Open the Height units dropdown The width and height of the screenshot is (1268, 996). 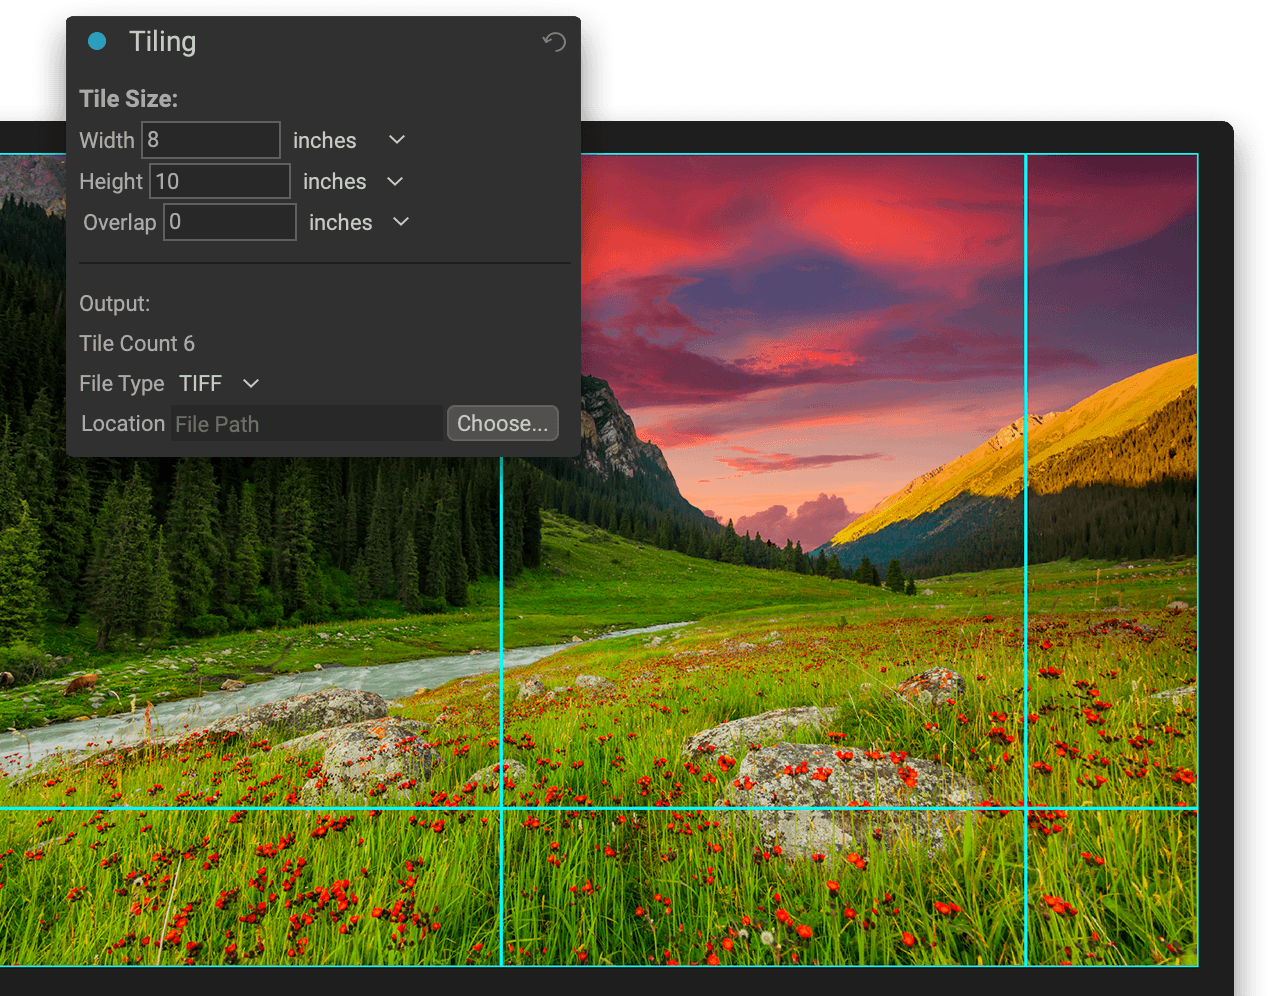point(394,181)
